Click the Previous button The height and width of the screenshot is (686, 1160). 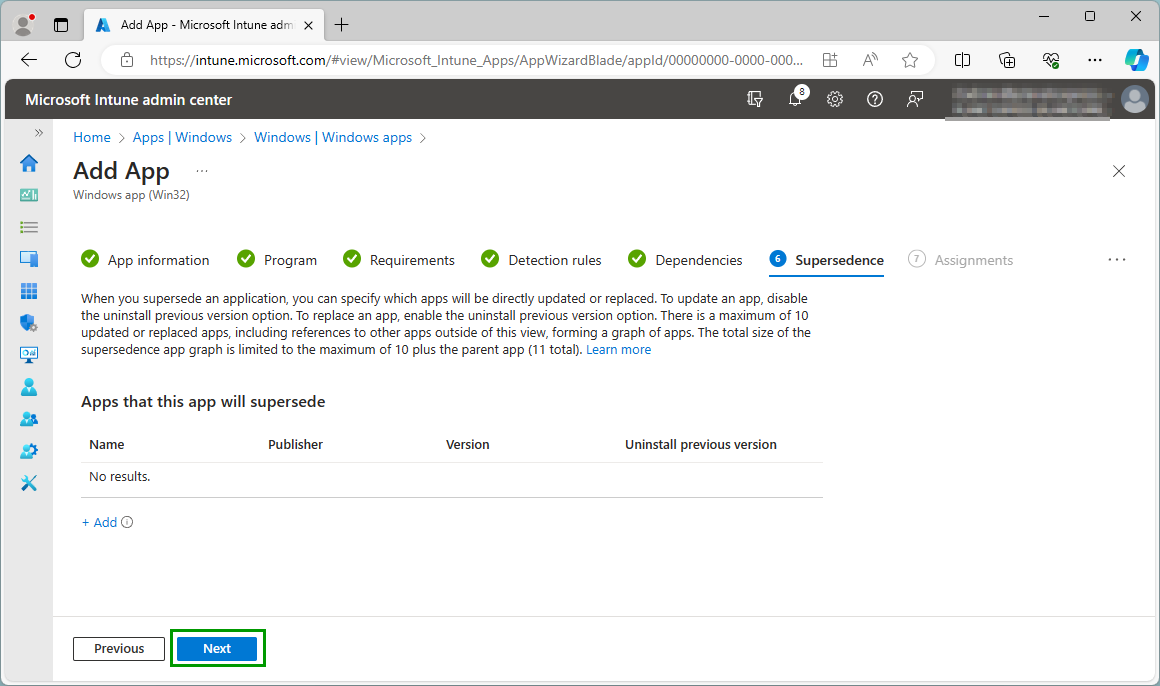click(119, 649)
